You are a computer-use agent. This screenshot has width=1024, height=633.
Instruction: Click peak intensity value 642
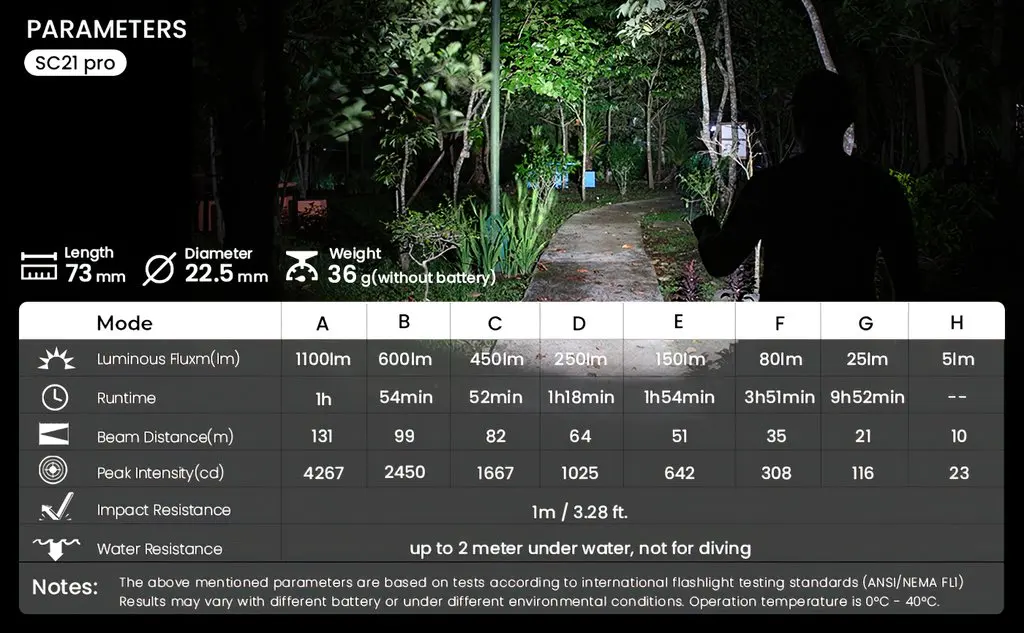point(679,474)
